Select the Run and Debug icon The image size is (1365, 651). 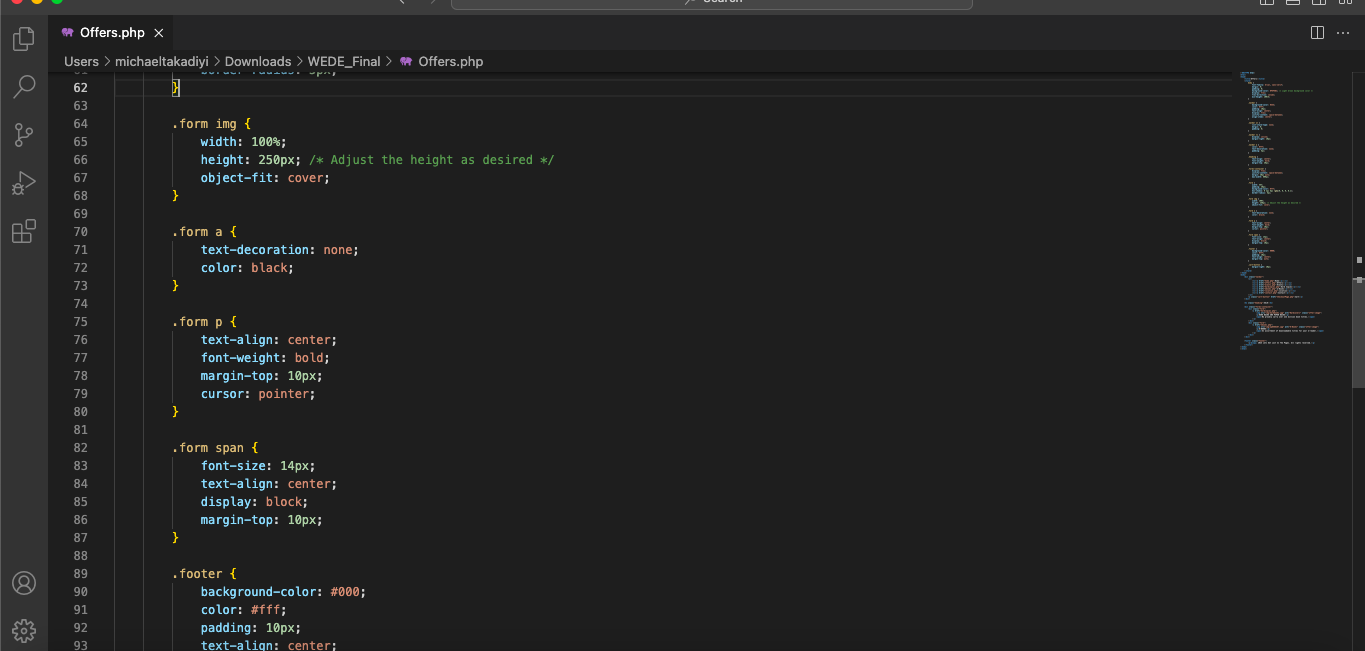24,183
